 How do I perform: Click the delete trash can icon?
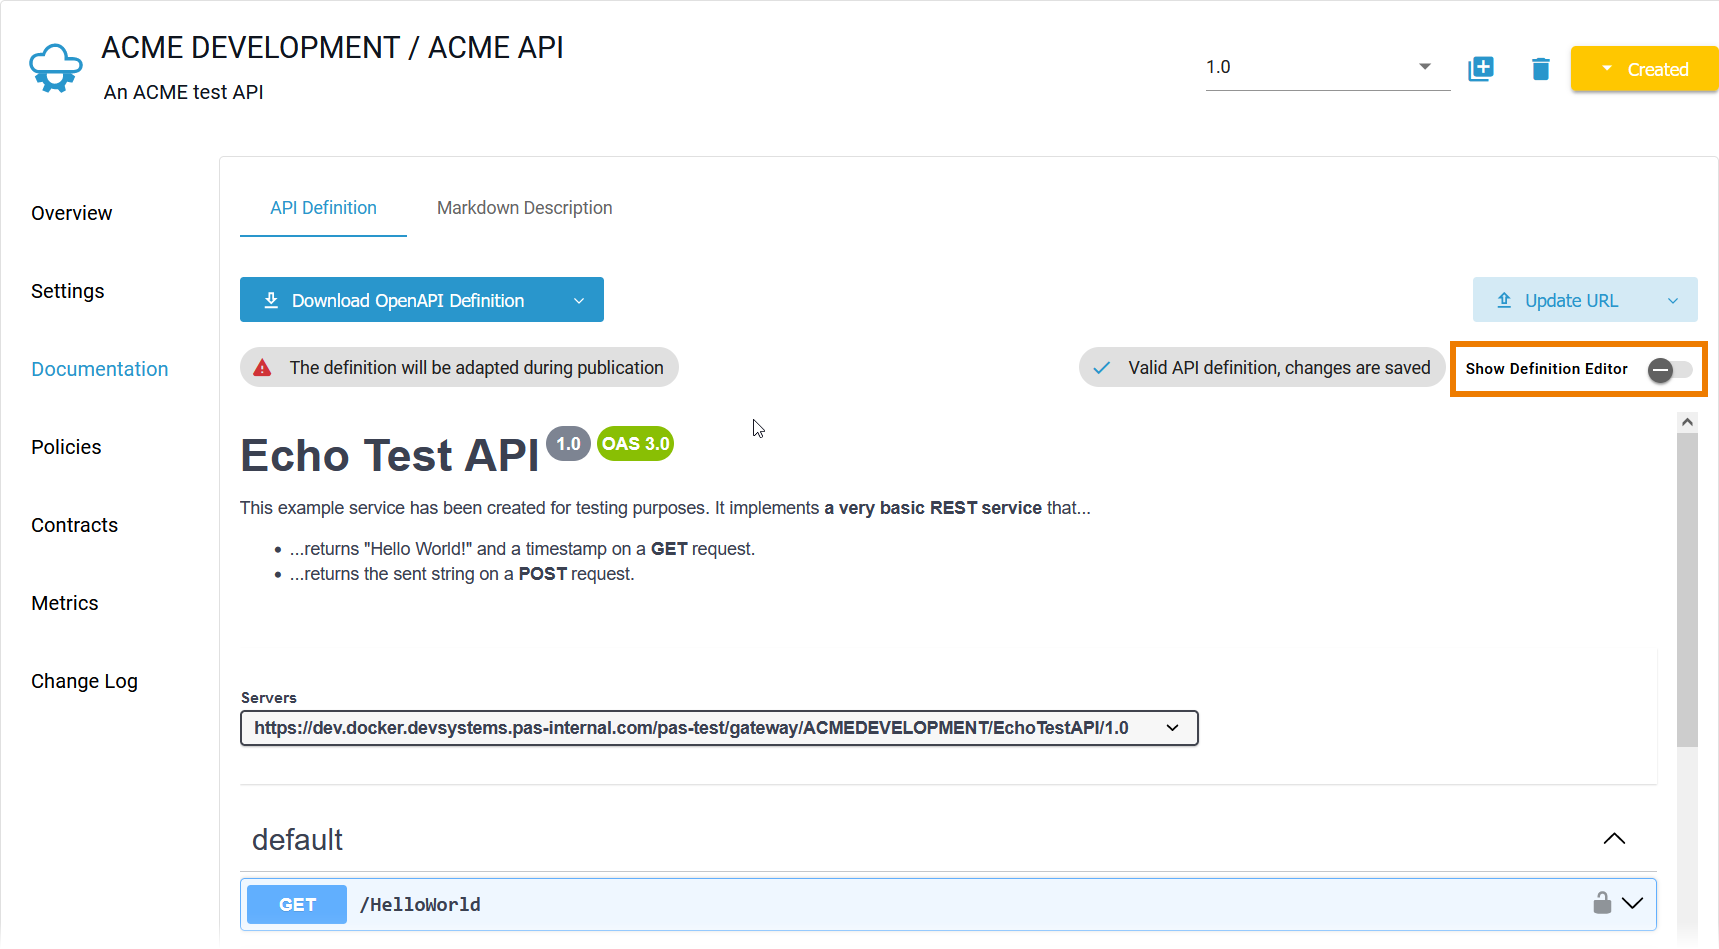[1540, 68]
